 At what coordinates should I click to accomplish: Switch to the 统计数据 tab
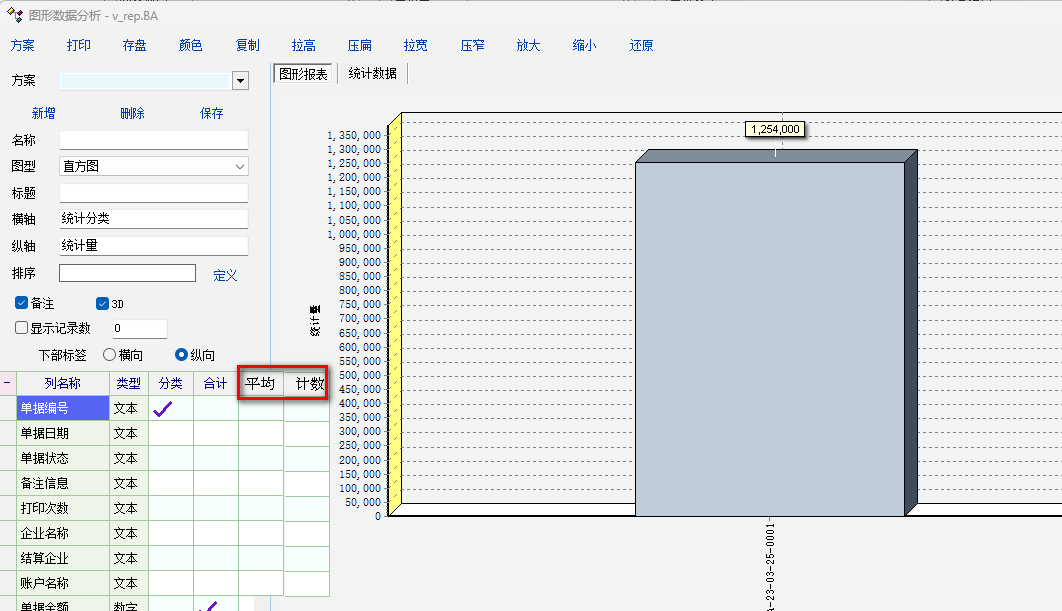(372, 74)
